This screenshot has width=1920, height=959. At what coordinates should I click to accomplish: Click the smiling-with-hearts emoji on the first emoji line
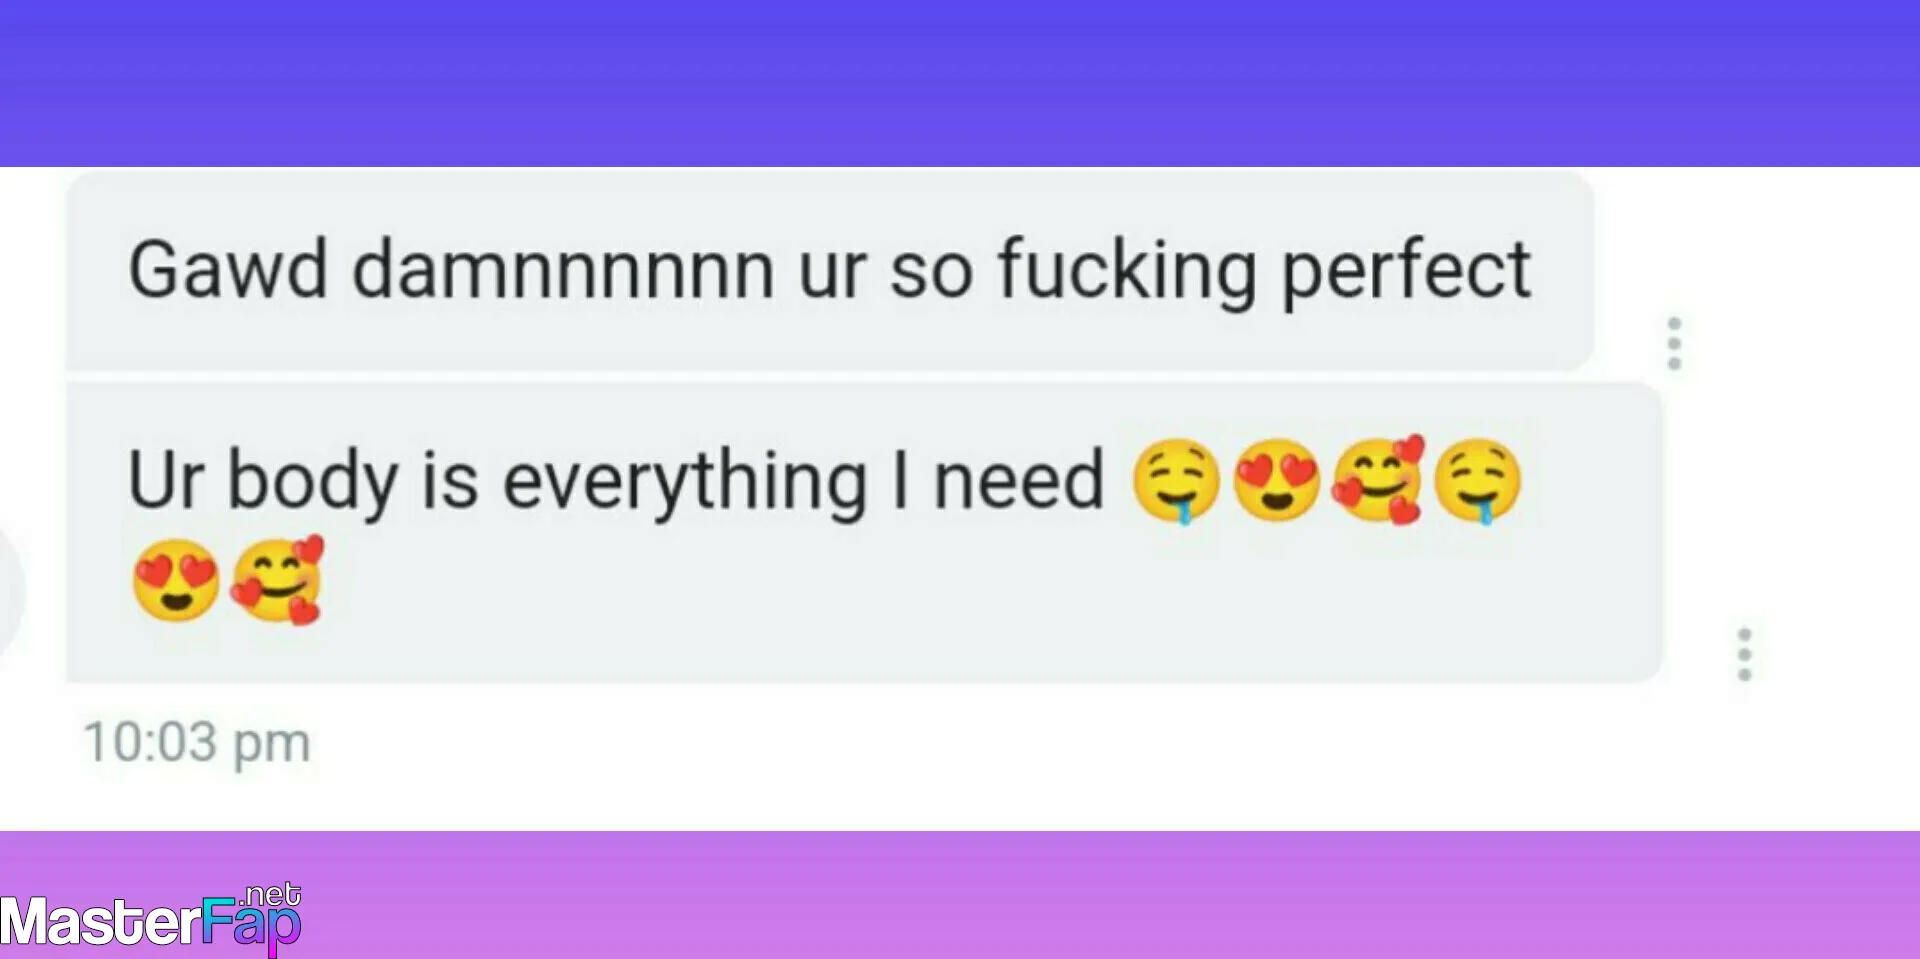click(x=1377, y=479)
